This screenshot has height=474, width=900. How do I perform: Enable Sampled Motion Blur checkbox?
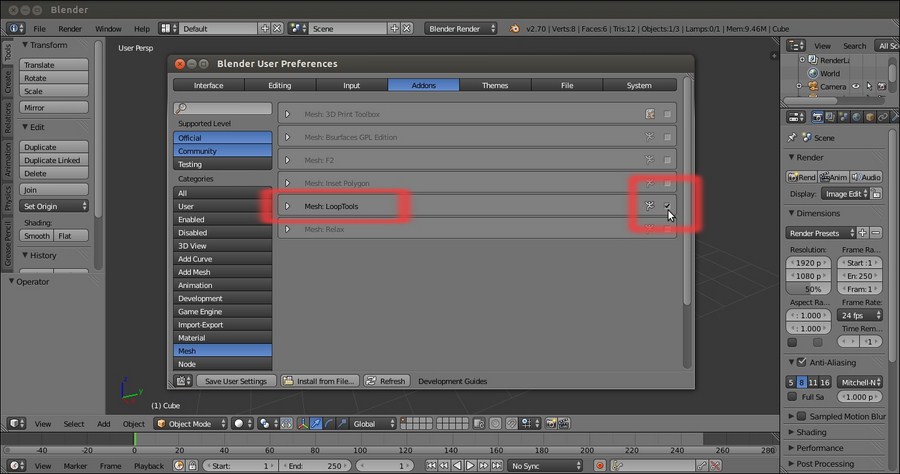coord(802,416)
